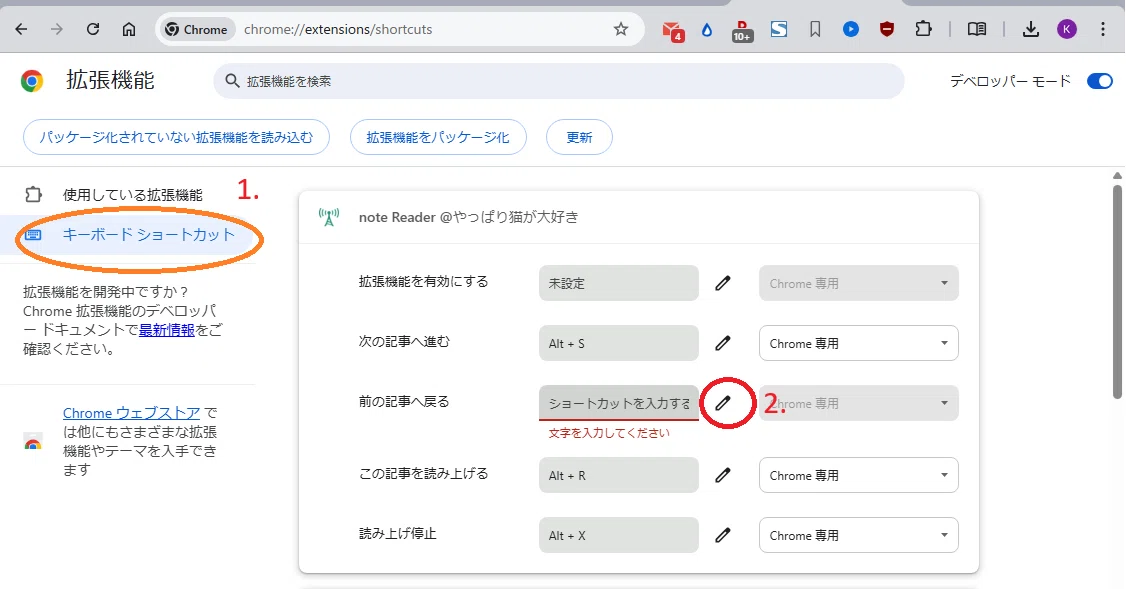Go back with the browser back arrow
The height and width of the screenshot is (589, 1126).
(22, 29)
